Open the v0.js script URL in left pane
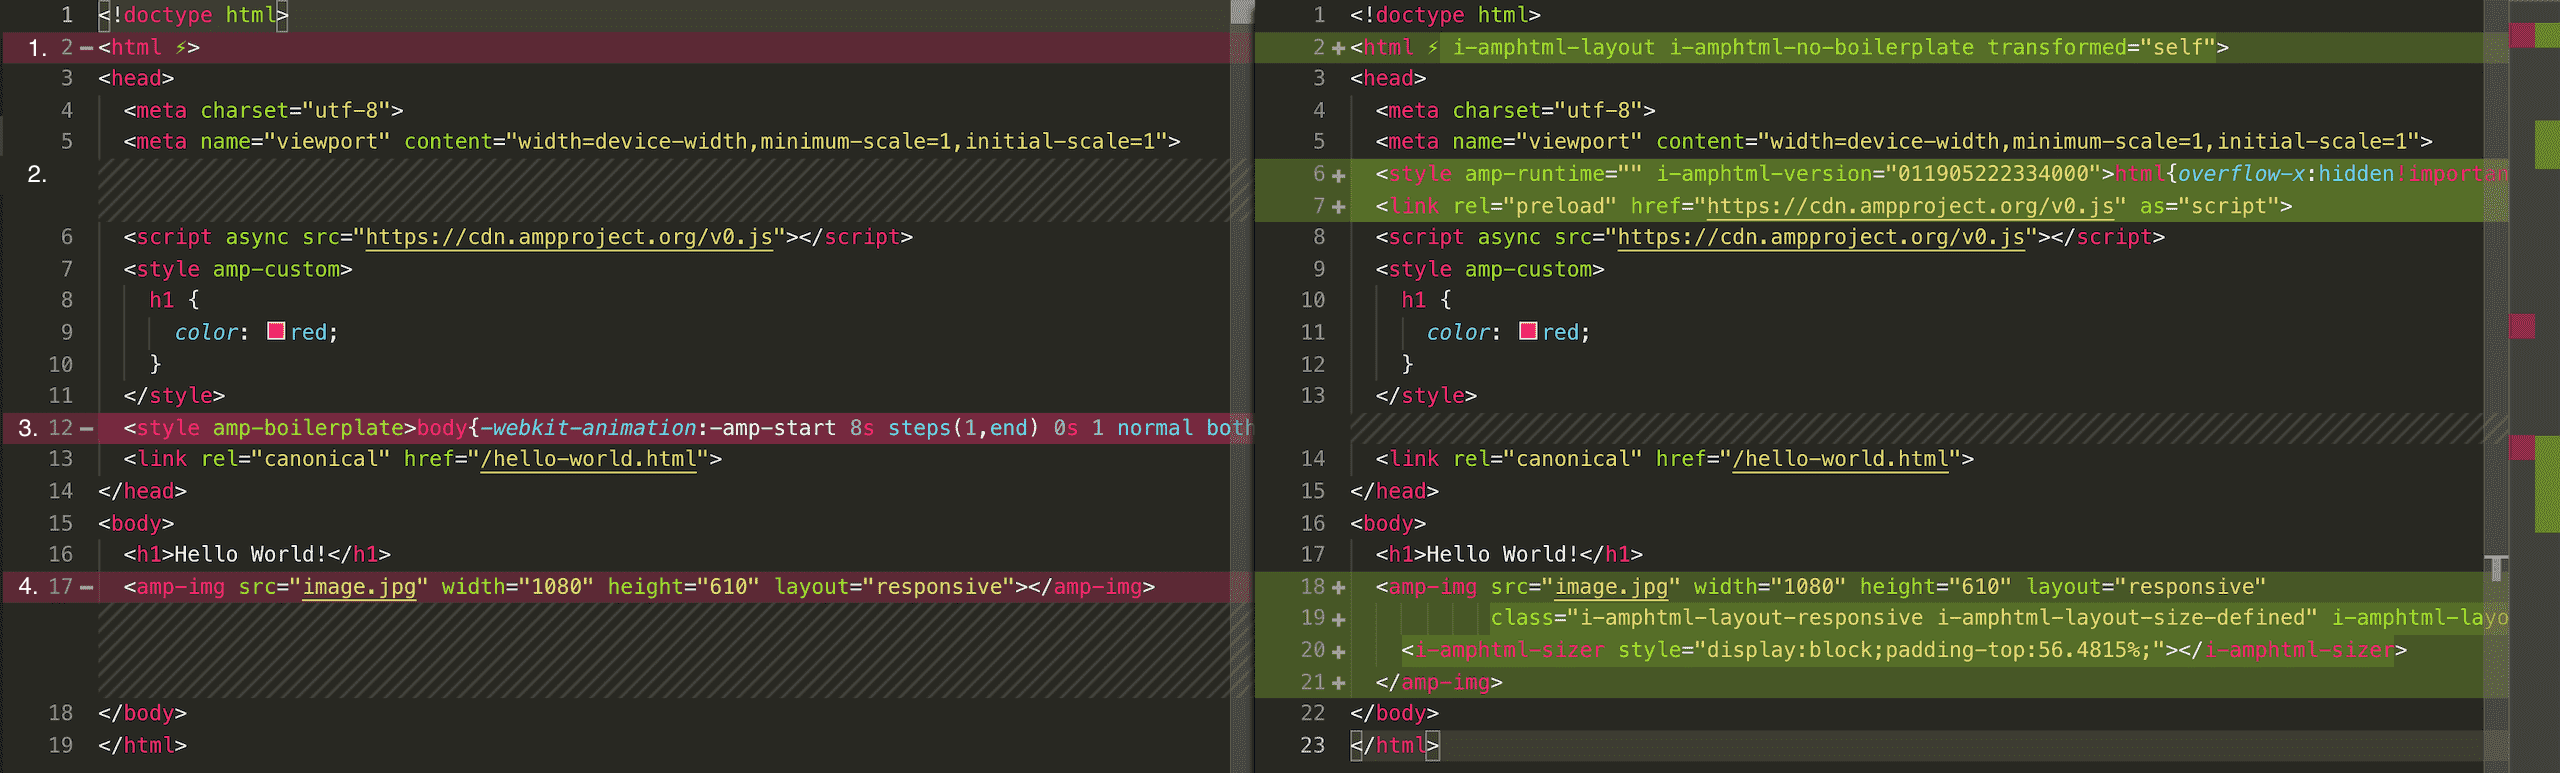2560x773 pixels. (x=568, y=237)
